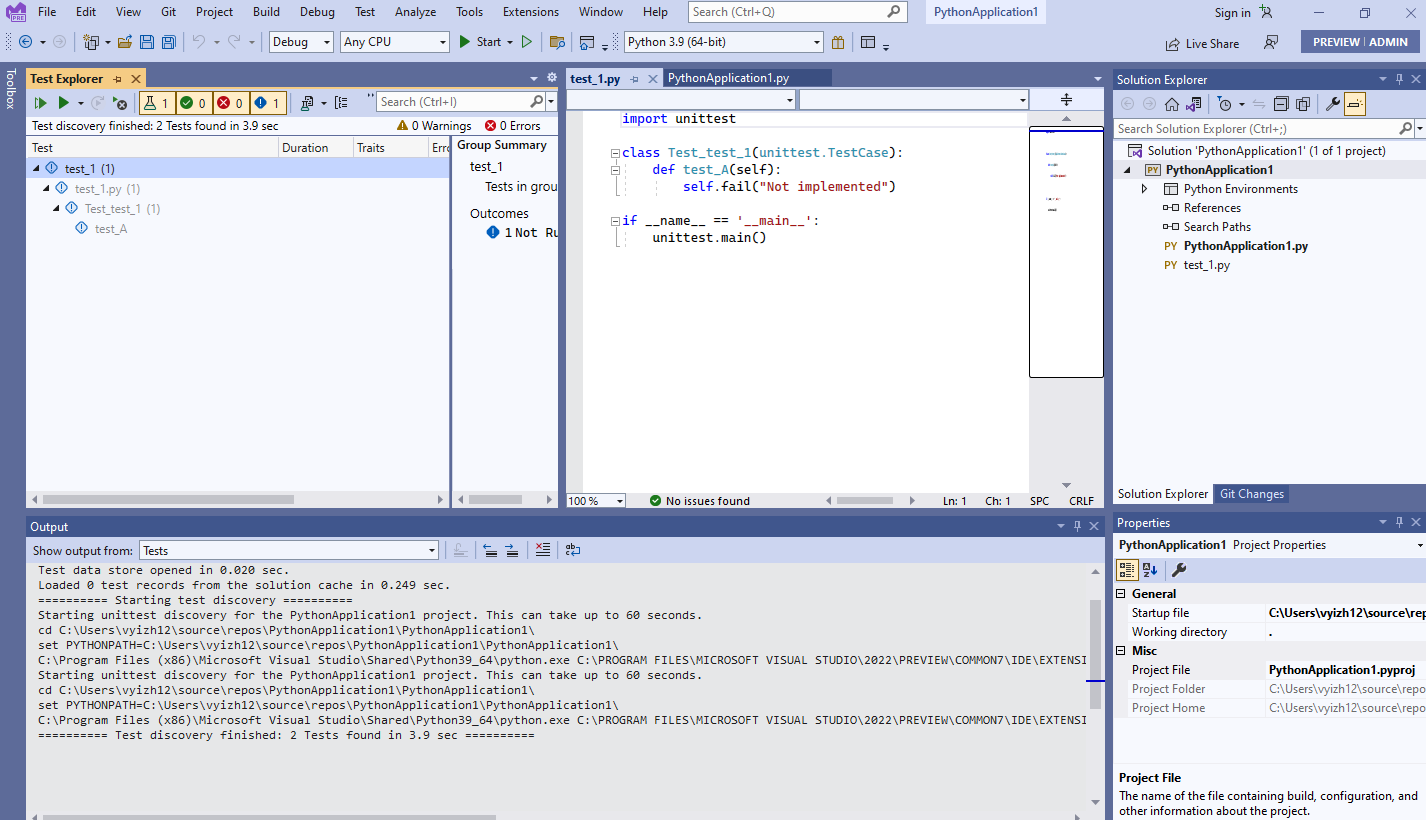
Task: Collapse the General section in Properties
Action: pyautogui.click(x=1121, y=594)
